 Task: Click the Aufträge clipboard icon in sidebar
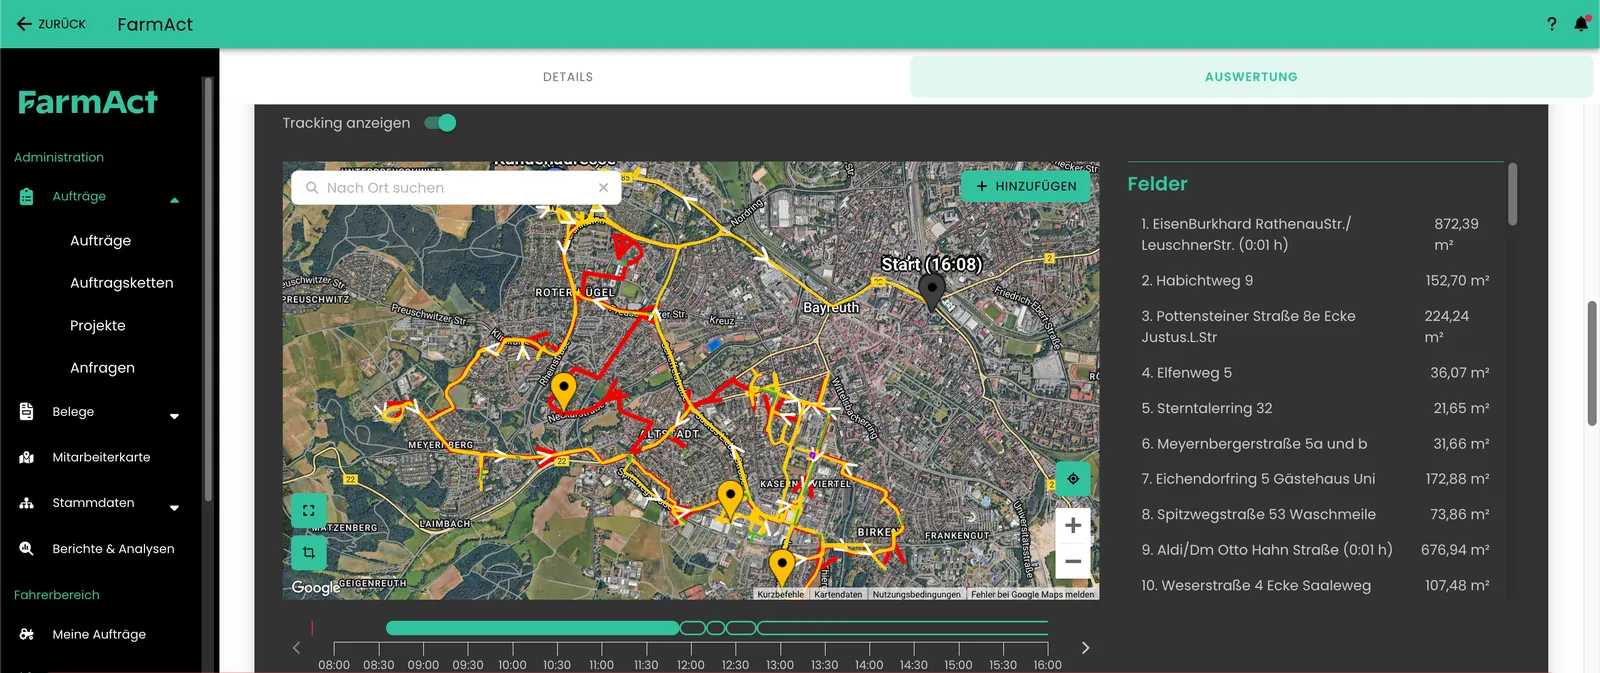point(27,197)
